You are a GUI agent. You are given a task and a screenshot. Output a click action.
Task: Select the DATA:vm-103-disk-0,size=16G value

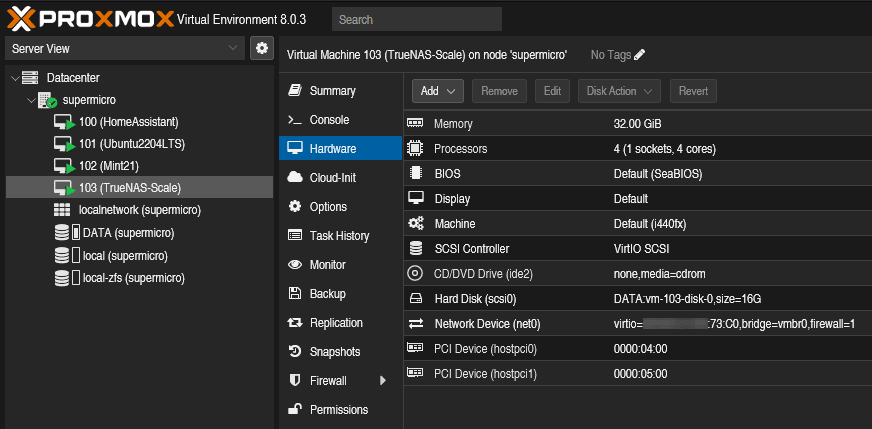coord(687,299)
